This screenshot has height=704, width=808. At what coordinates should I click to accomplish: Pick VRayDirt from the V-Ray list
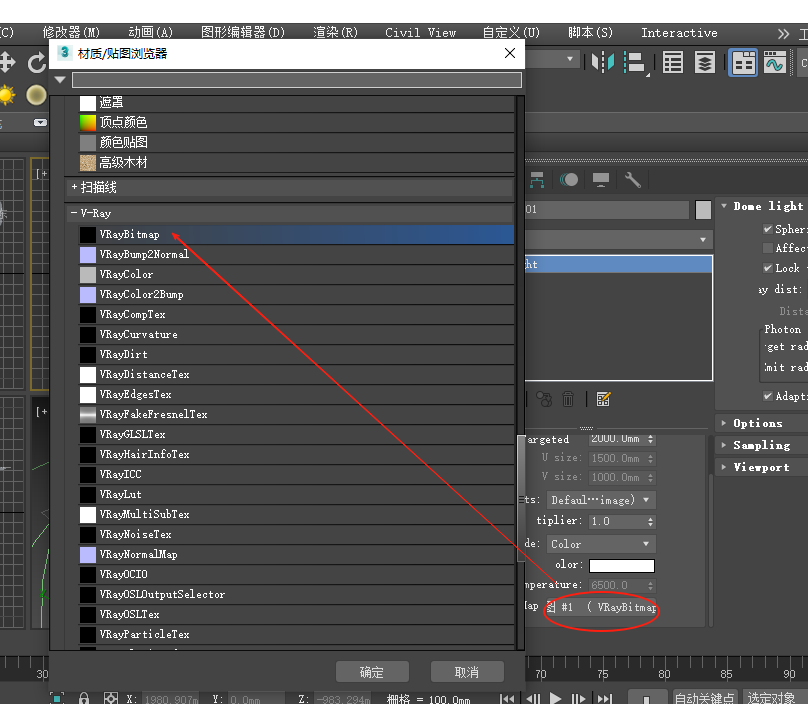coord(296,355)
